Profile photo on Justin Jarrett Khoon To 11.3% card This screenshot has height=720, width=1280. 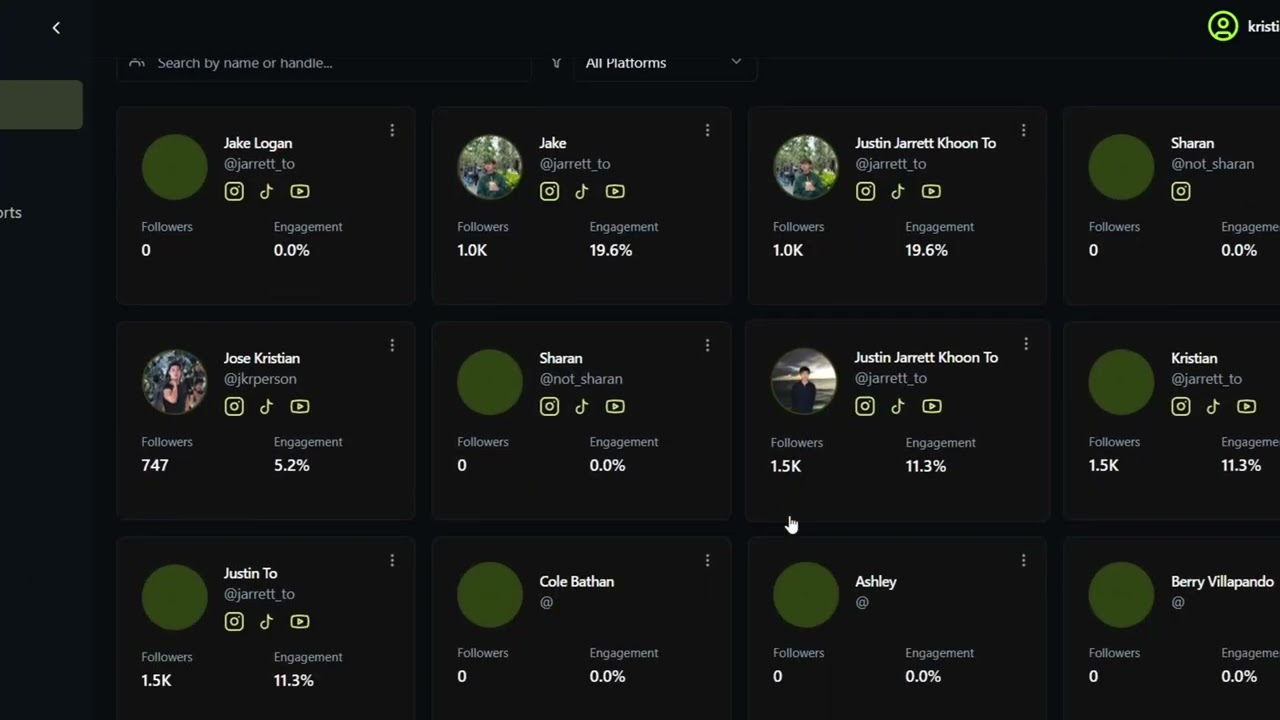pyautogui.click(x=803, y=381)
